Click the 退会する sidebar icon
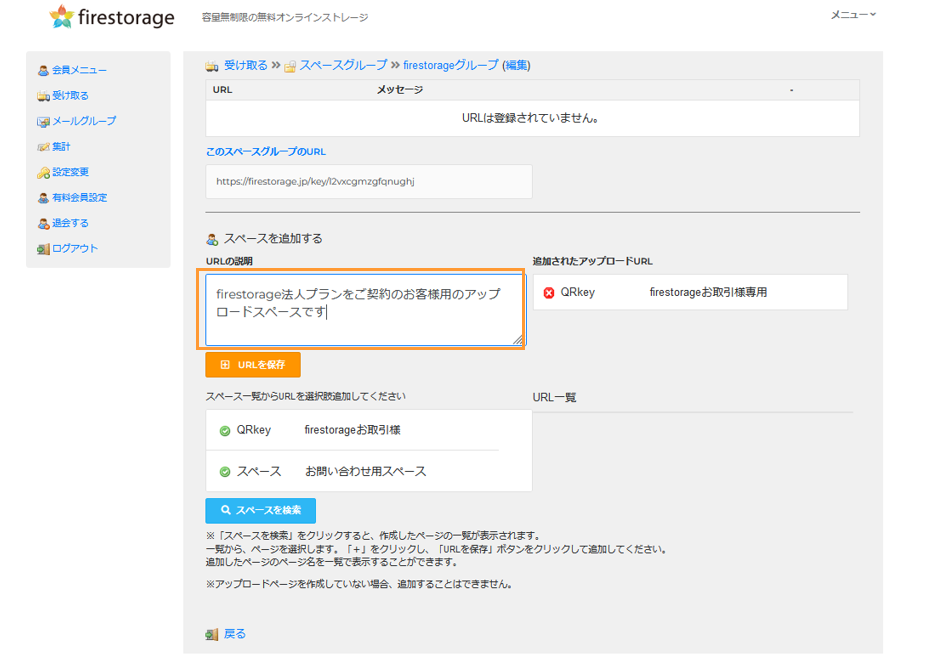Screen dimensions: 928x667 pyautogui.click(x=43, y=224)
